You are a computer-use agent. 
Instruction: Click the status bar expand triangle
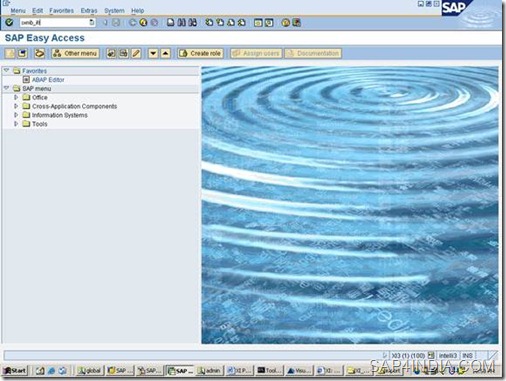pyautogui.click(x=385, y=355)
